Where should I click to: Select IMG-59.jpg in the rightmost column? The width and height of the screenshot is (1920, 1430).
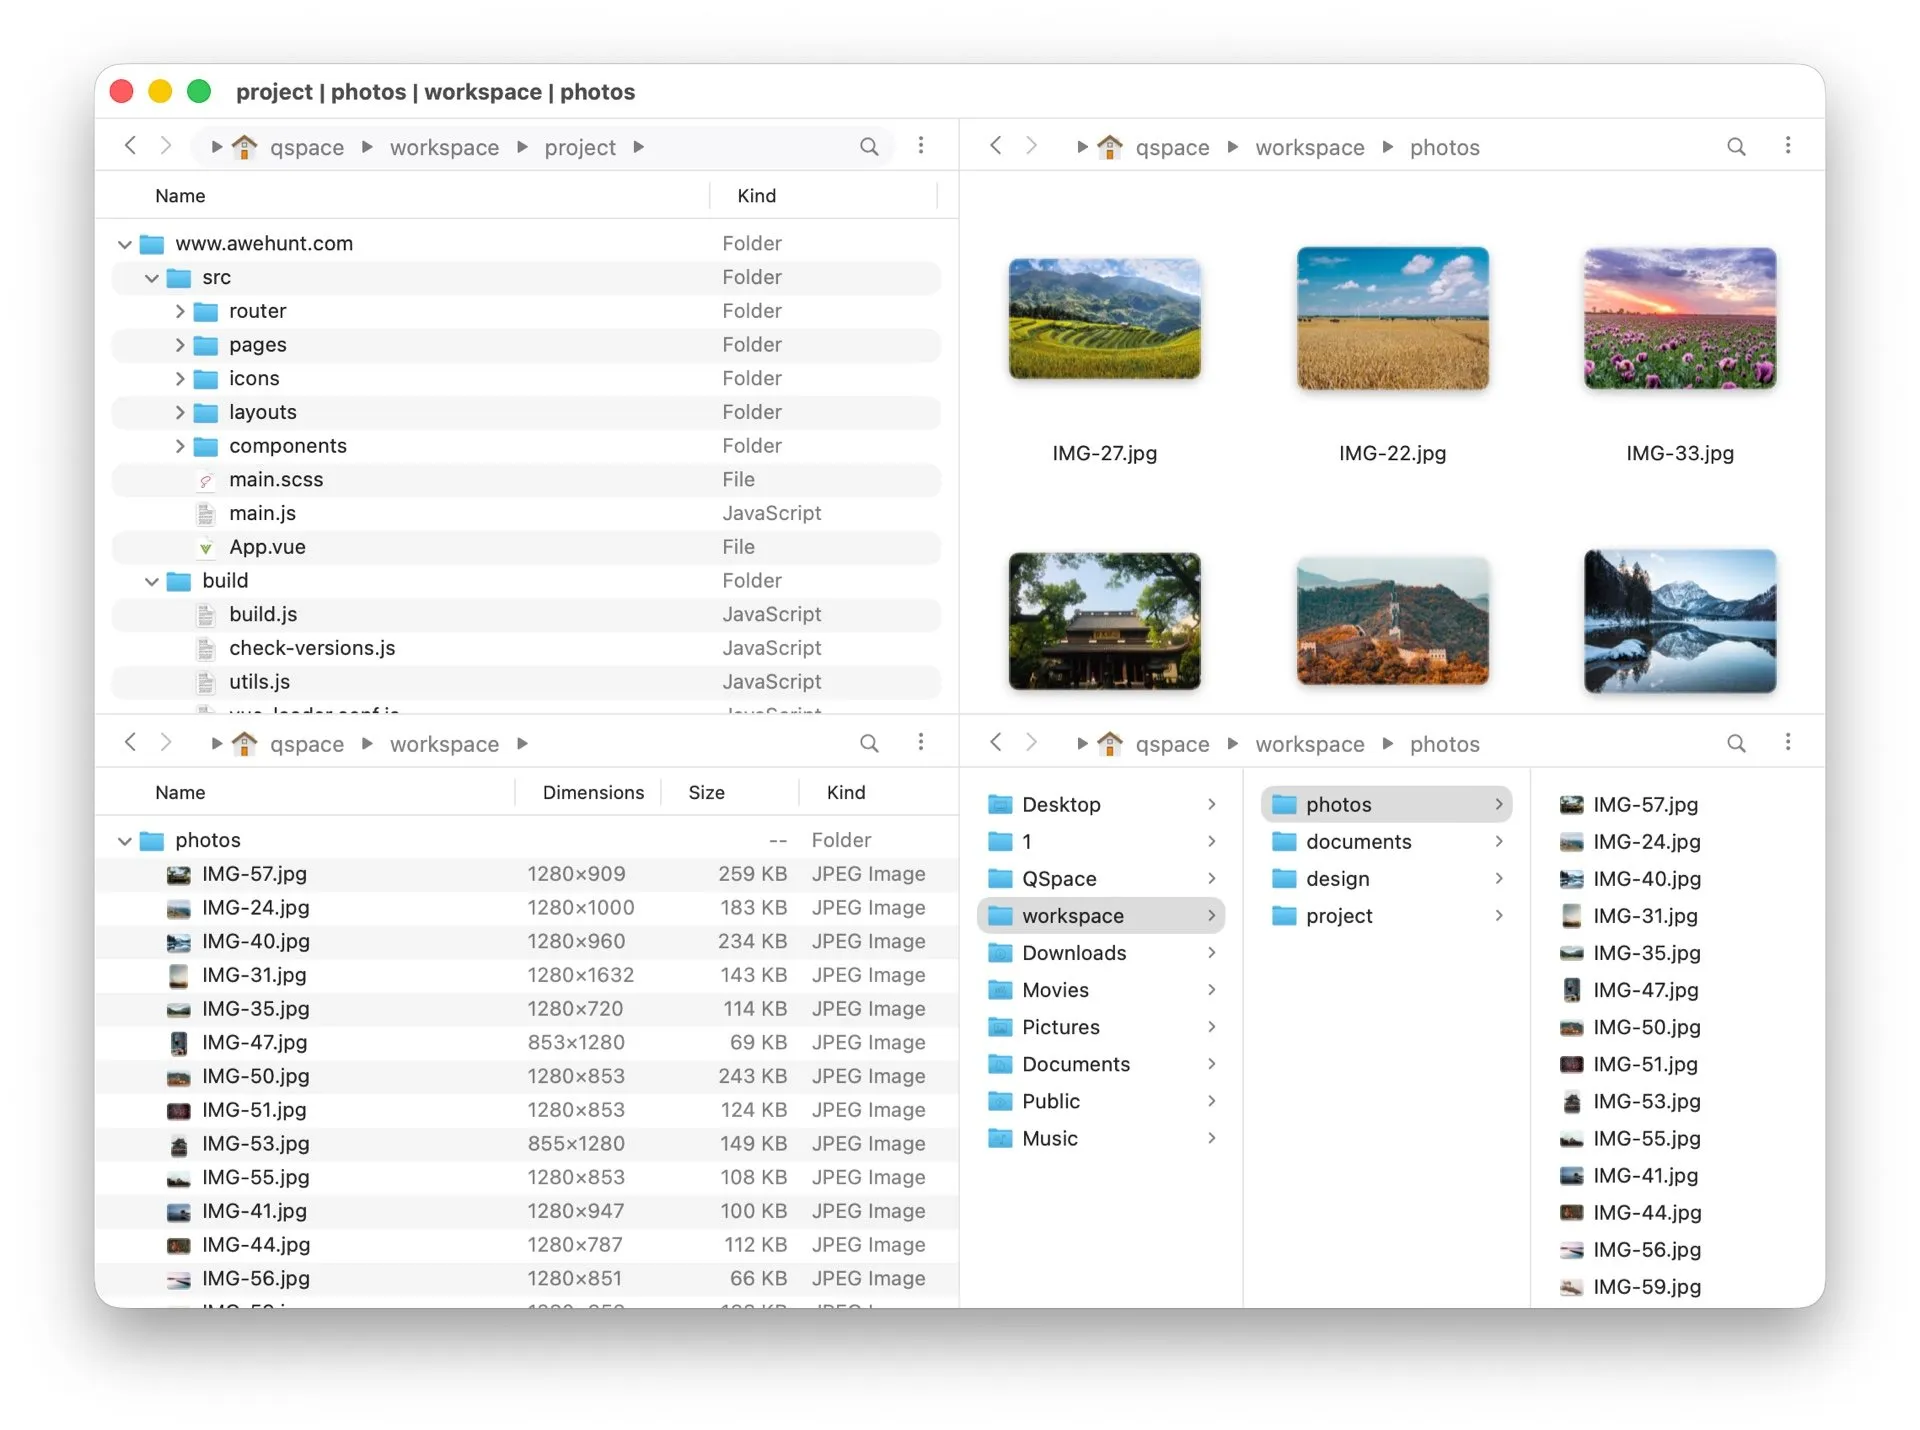coord(1645,1287)
